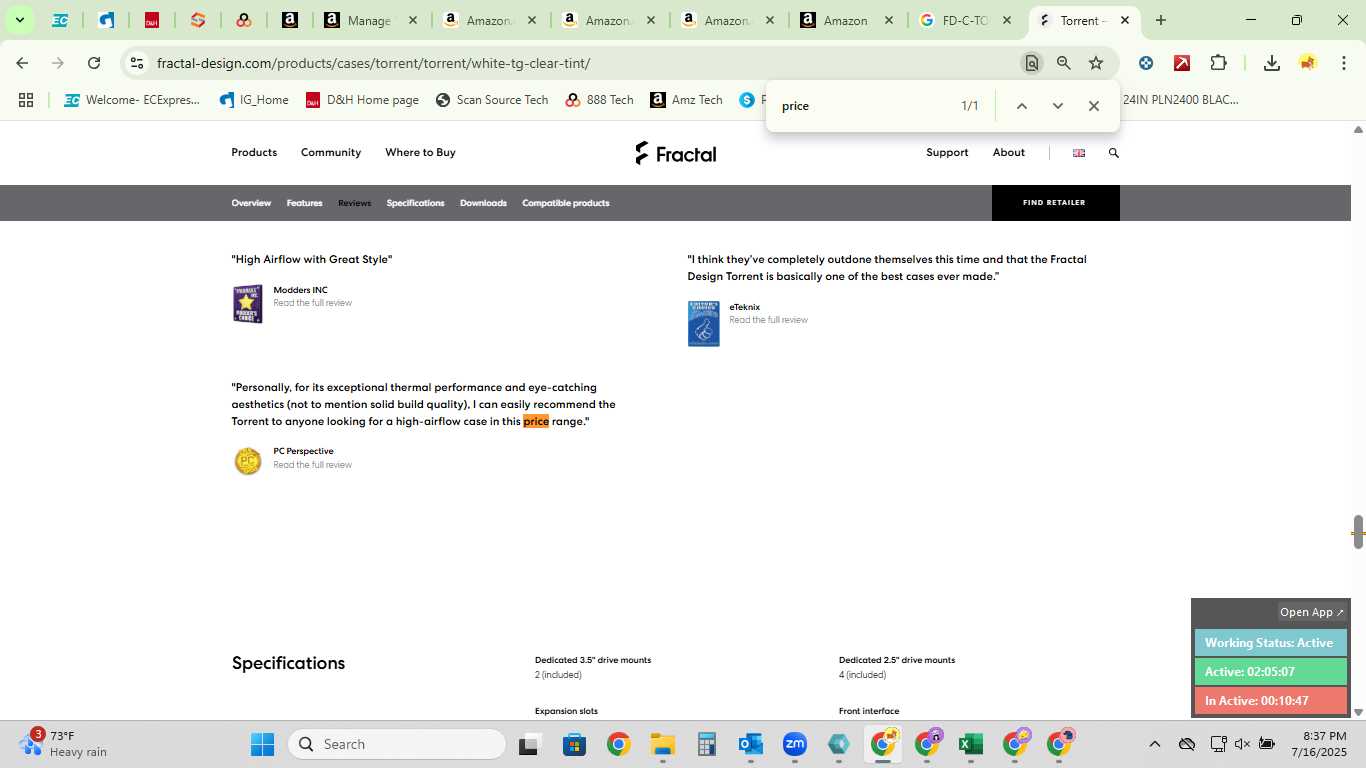Image resolution: width=1366 pixels, height=768 pixels.
Task: Jump to Compatible products section
Action: pos(566,203)
